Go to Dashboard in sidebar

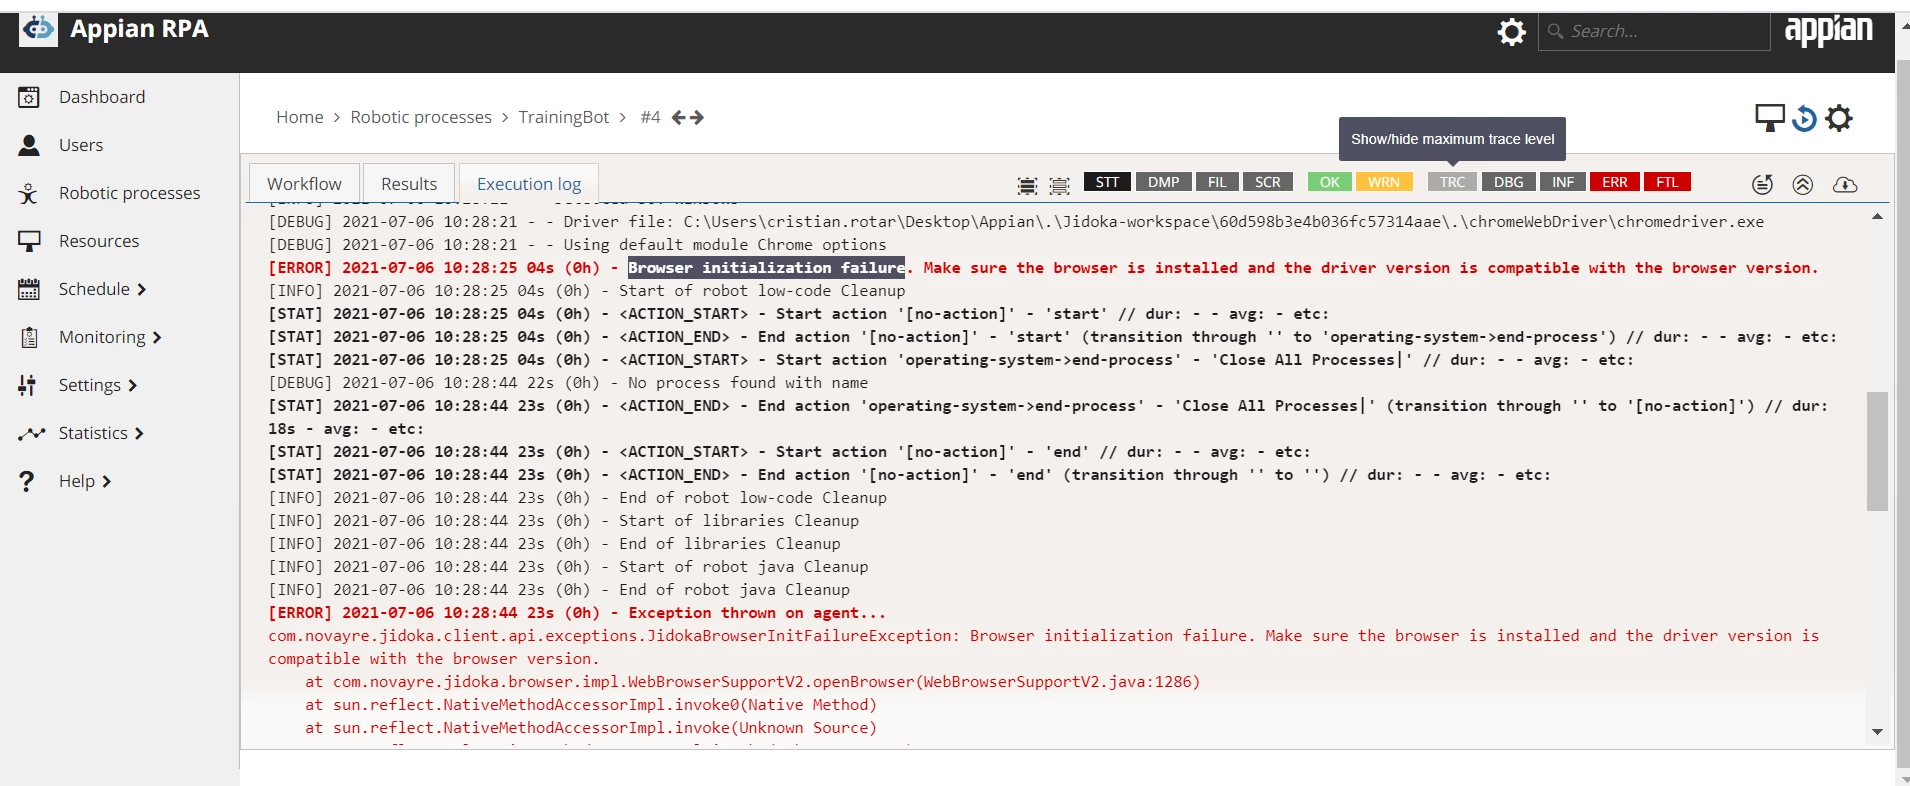(102, 97)
